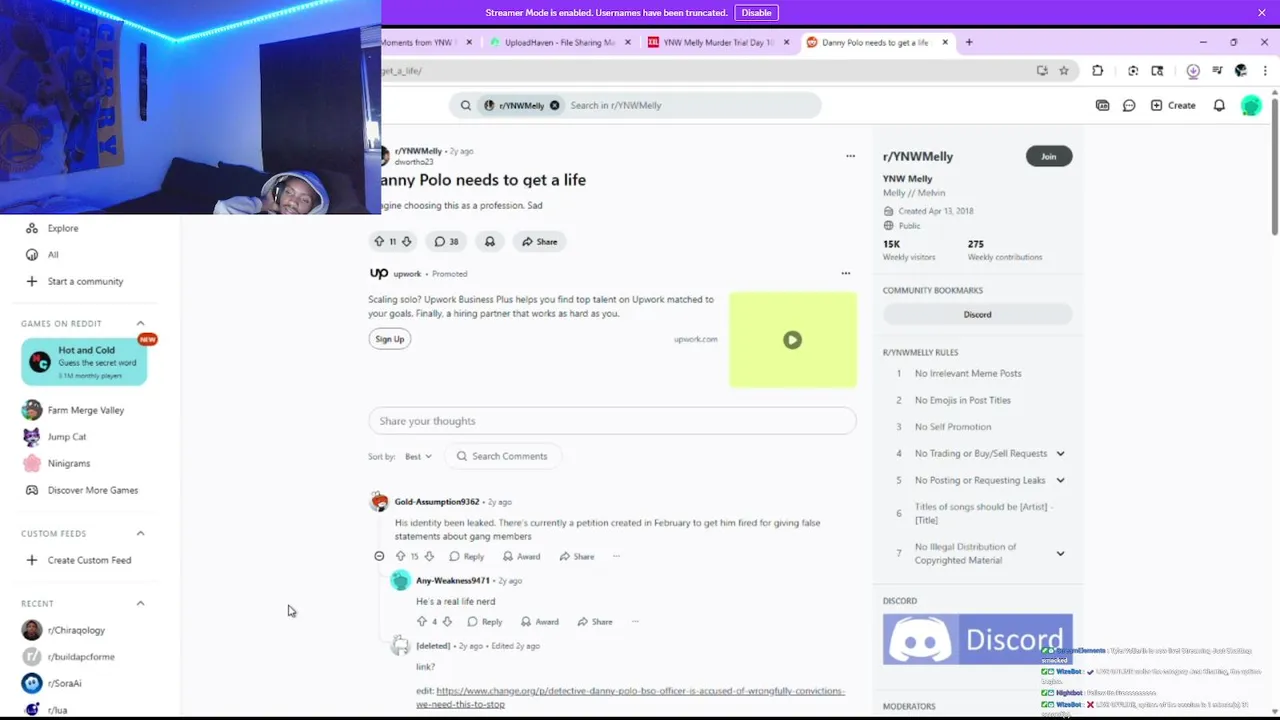The height and width of the screenshot is (720, 1280).
Task: Play the Upwork ad video
Action: [x=792, y=340]
